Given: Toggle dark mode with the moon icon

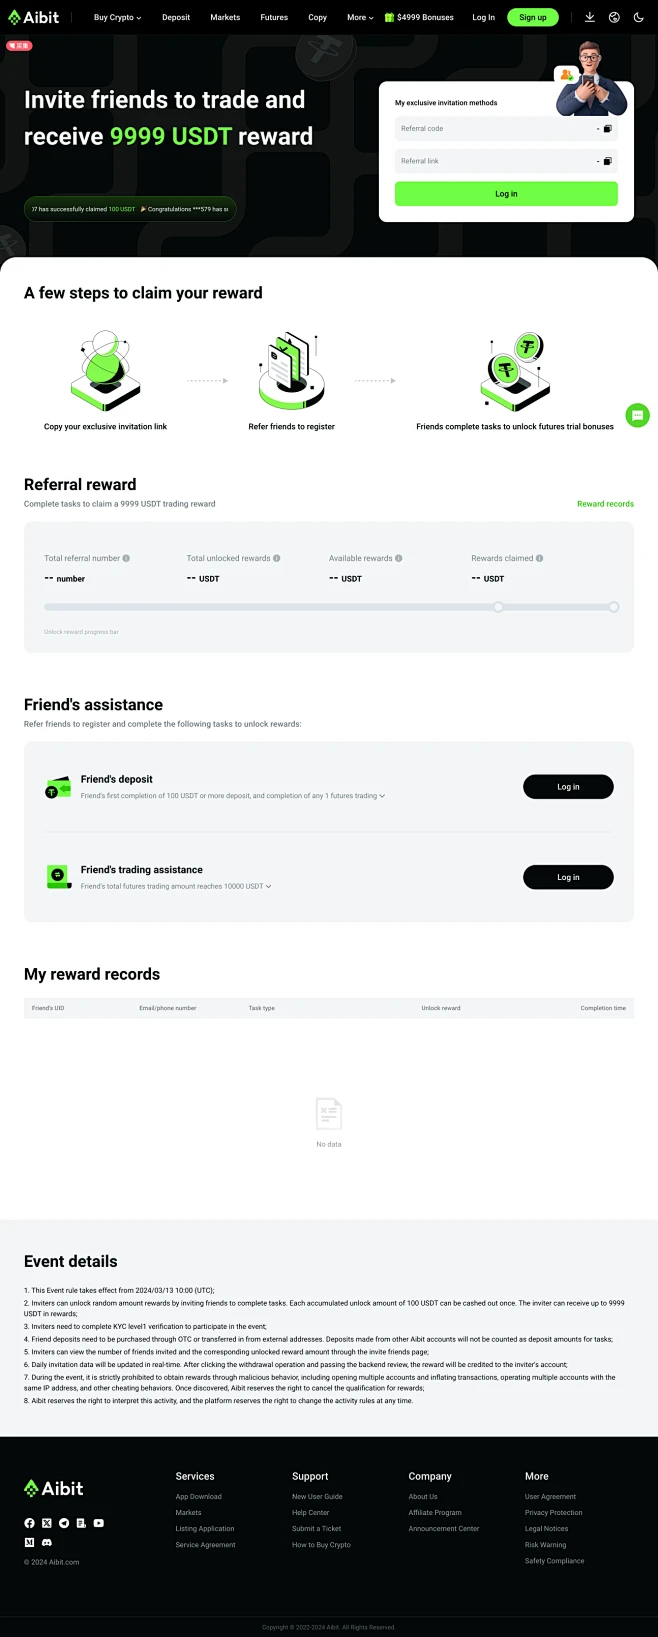Looking at the screenshot, I should click(x=638, y=17).
